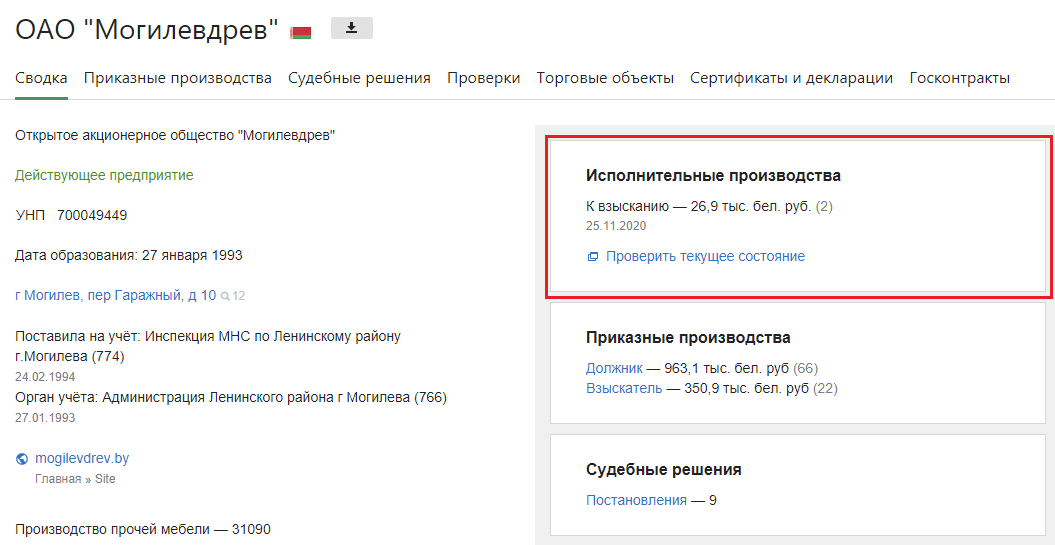Open the Проверки tab
Screen dimensions: 1055x545
click(484, 78)
